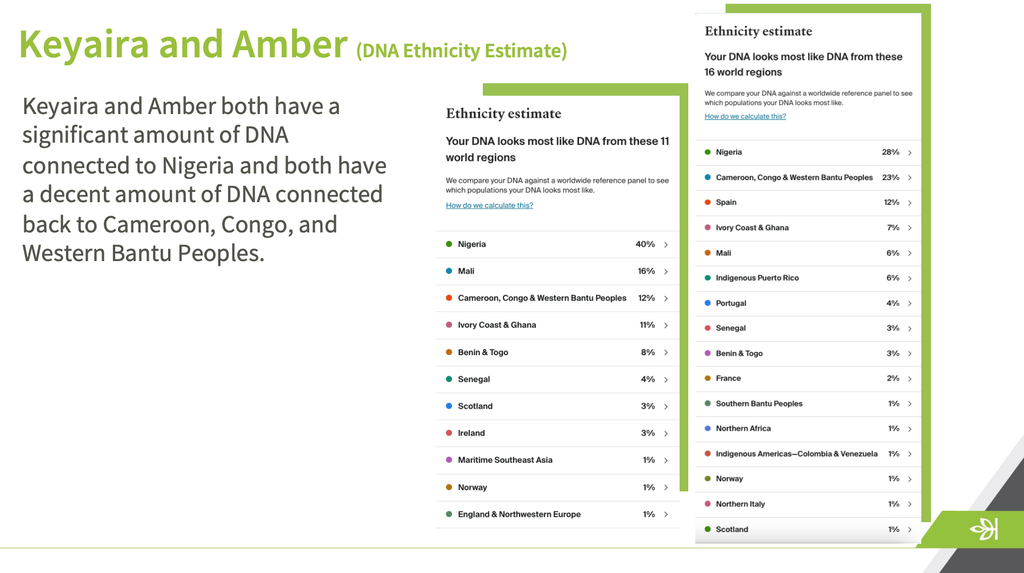Click the dot next to France
The image size is (1024, 573).
coord(708,378)
